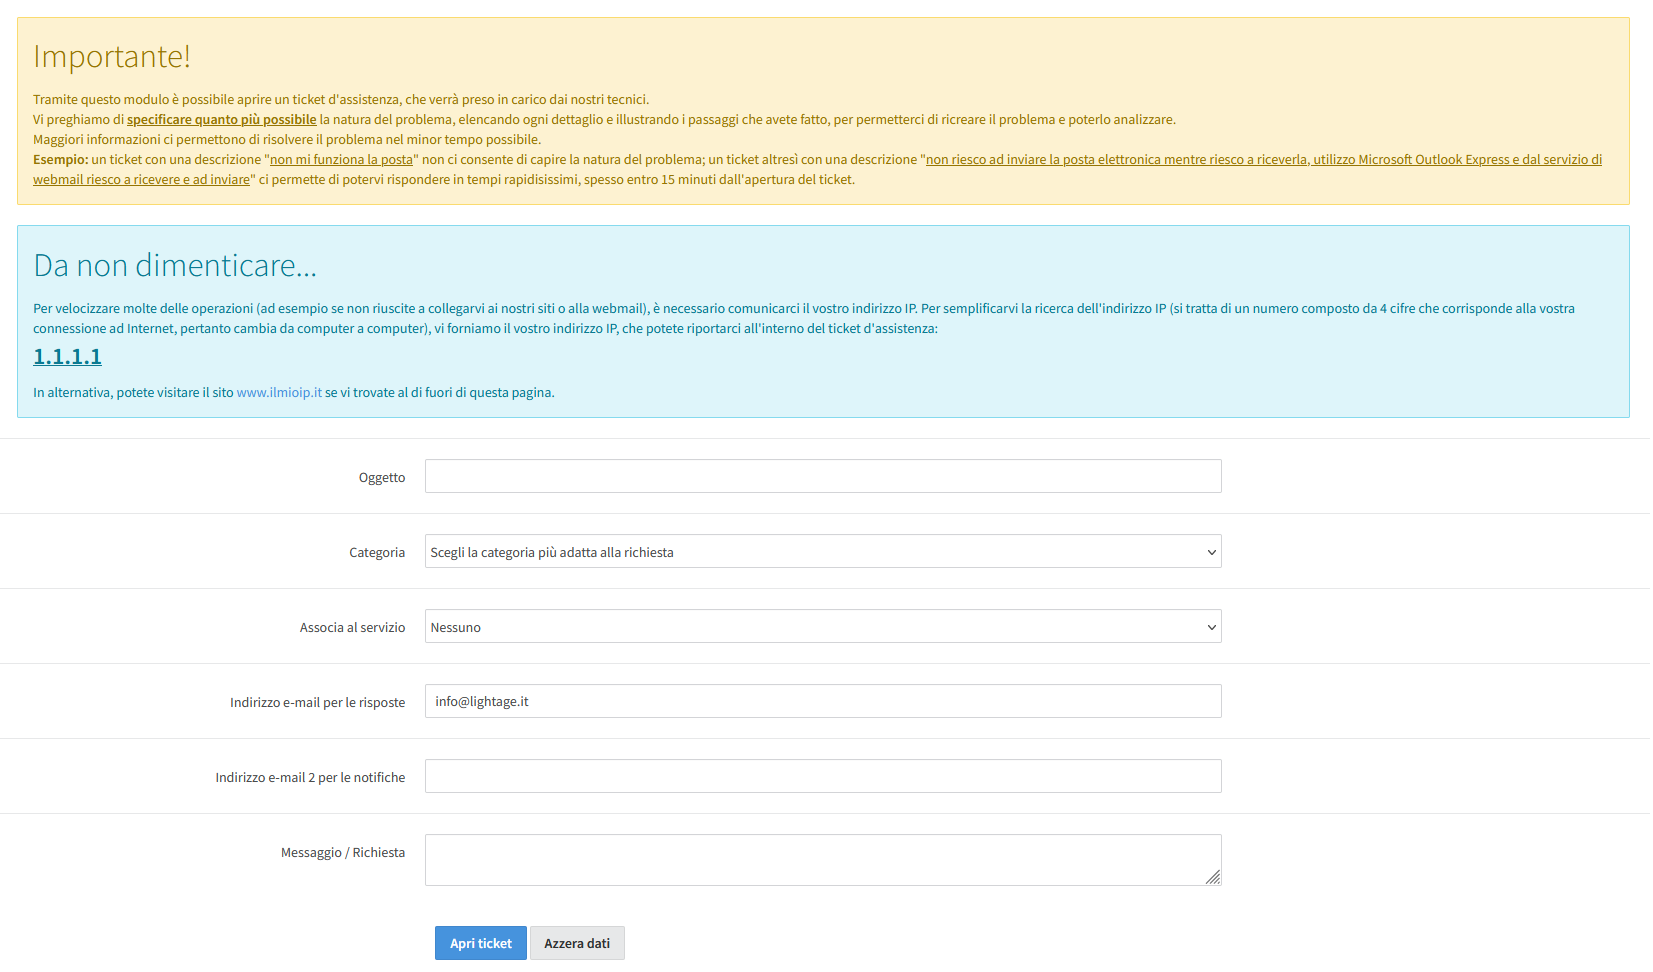
Task: Click underlined "specificare quanto più possibile" text
Action: (221, 120)
